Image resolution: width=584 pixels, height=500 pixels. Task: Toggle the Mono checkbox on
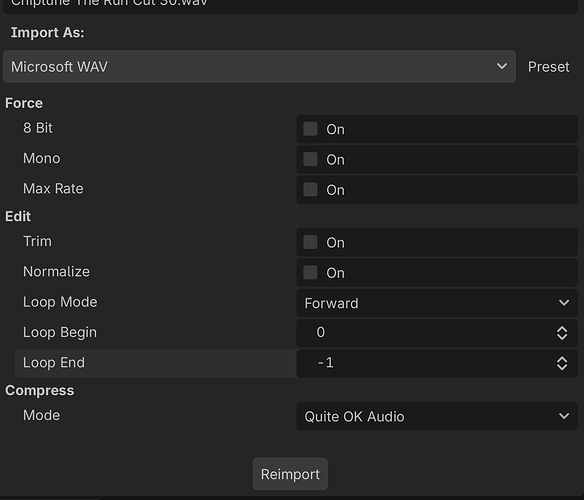[310, 159]
